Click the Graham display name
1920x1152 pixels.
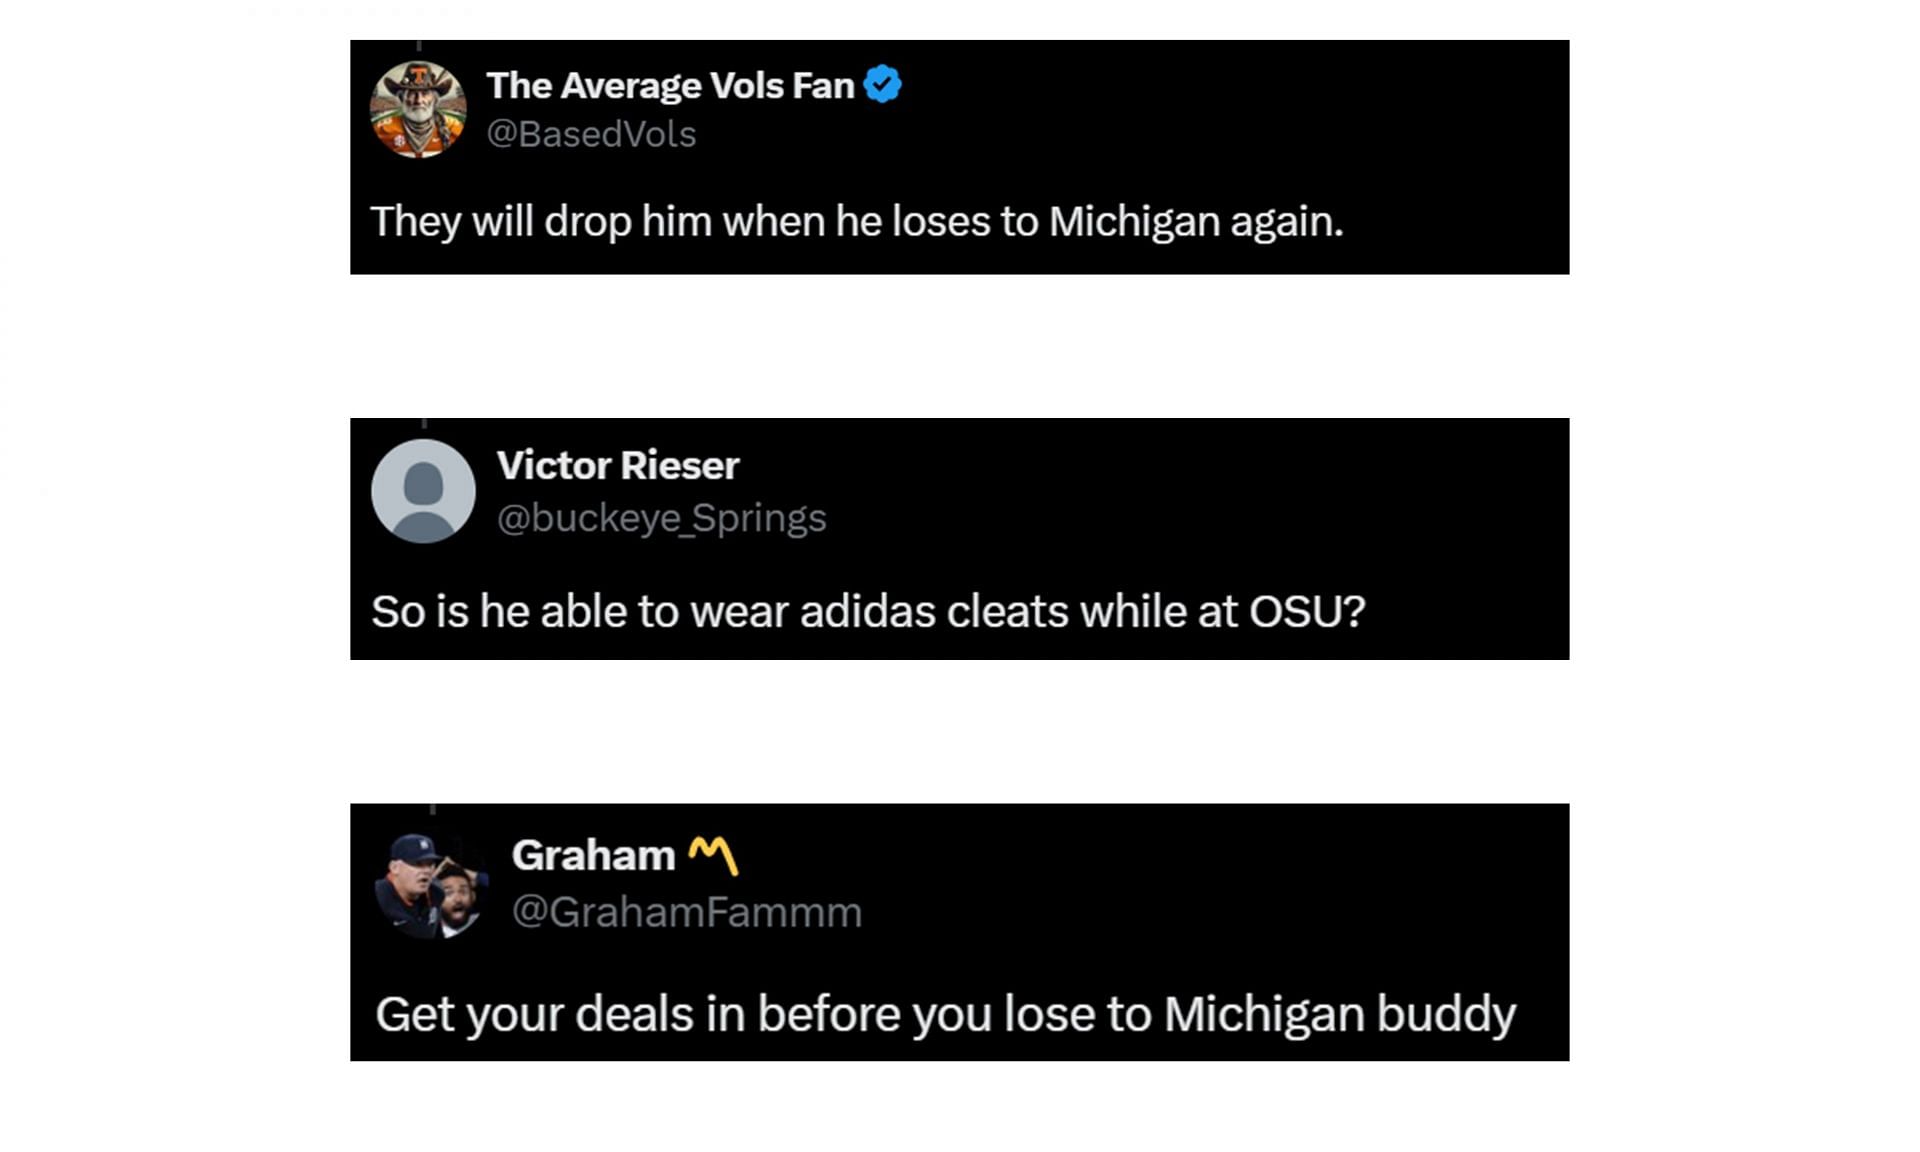click(x=593, y=855)
